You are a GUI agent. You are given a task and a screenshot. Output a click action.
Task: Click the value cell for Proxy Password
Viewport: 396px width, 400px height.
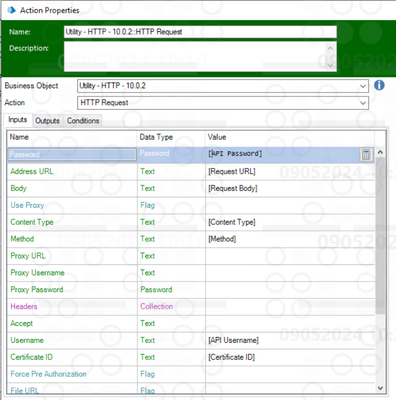(x=290, y=290)
